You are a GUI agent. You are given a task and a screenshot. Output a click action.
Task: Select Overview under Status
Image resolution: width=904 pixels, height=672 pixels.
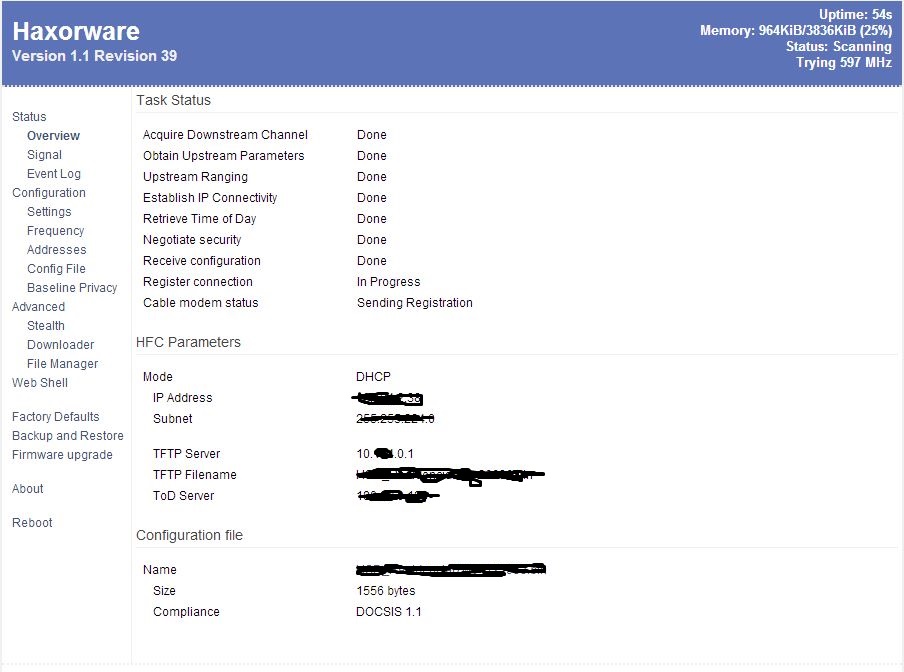point(53,136)
